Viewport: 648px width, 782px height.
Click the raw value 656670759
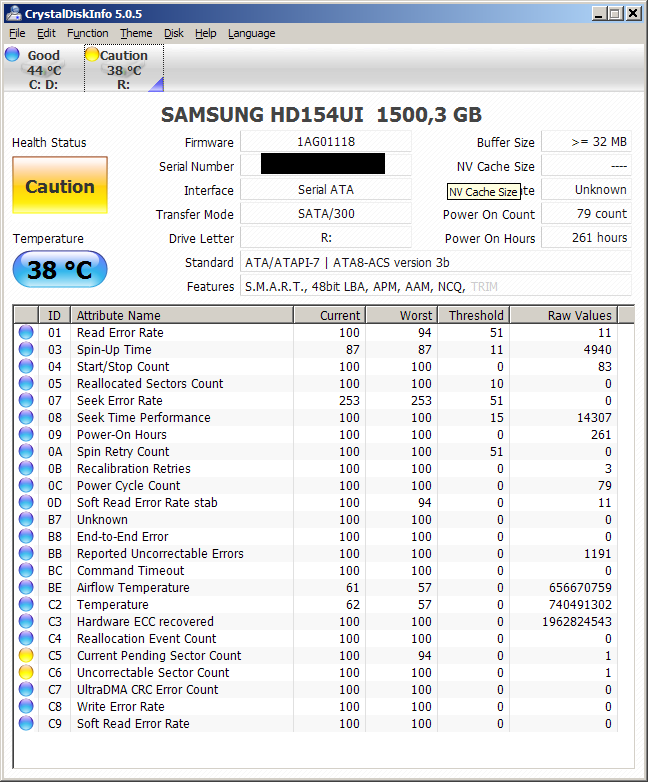coord(580,587)
